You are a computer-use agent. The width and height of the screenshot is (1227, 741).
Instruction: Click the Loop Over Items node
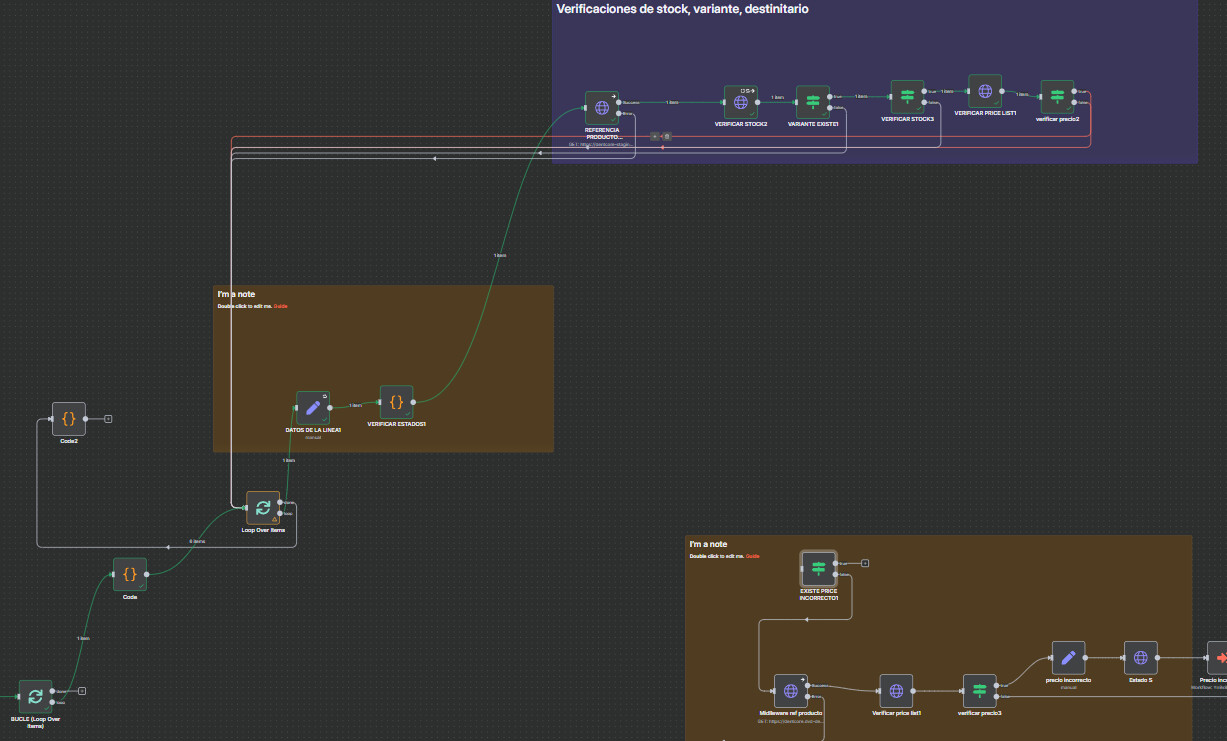(x=263, y=508)
